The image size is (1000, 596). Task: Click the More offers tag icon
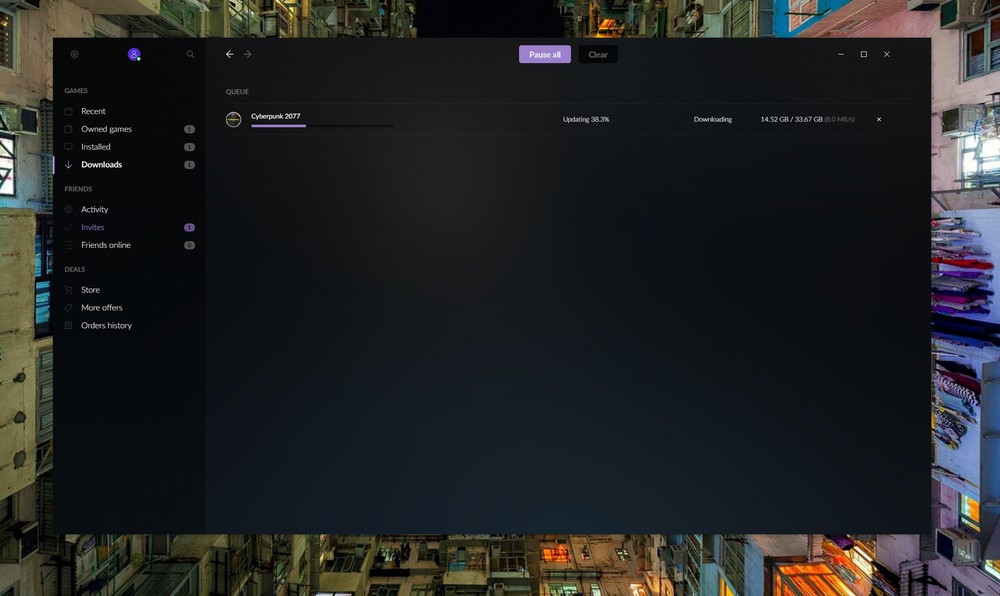coord(68,308)
